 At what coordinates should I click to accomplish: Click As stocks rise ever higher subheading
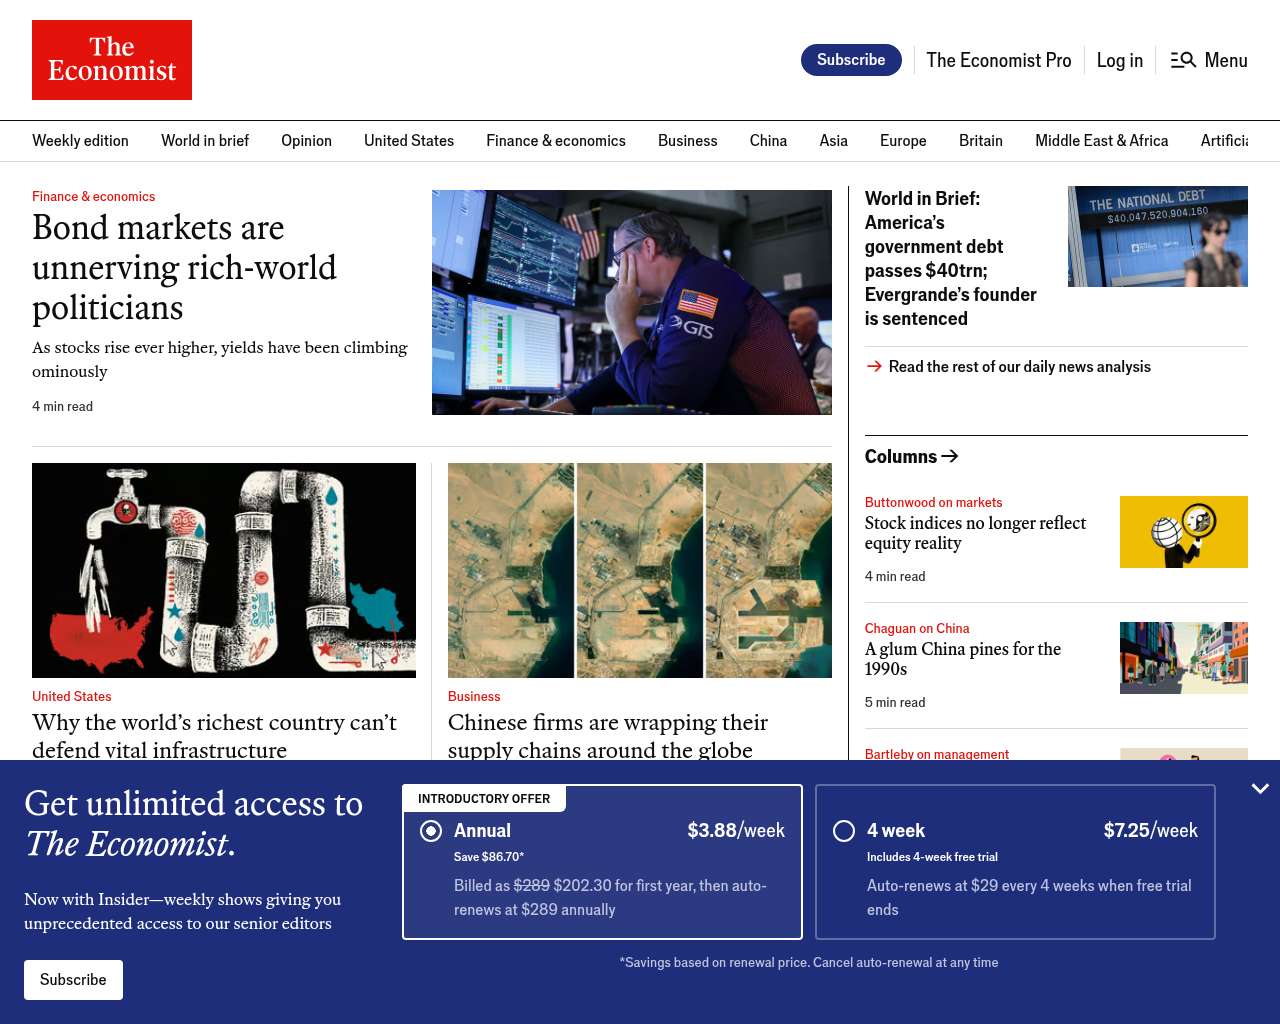220,360
